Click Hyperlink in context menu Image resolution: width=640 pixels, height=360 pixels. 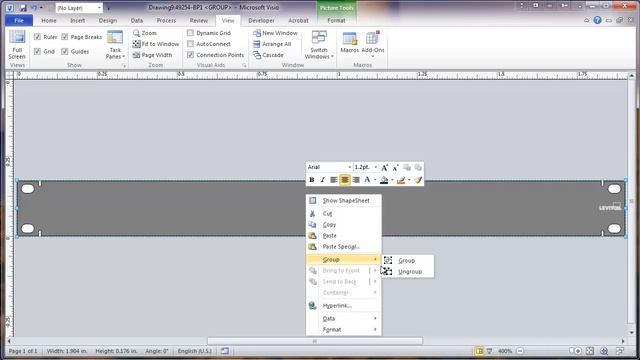pyautogui.click(x=344, y=305)
